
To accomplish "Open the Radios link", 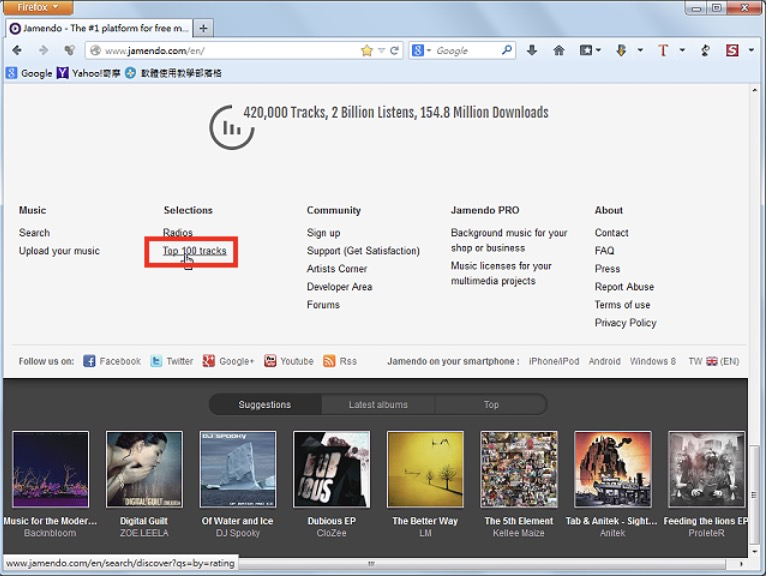I will tap(178, 233).
